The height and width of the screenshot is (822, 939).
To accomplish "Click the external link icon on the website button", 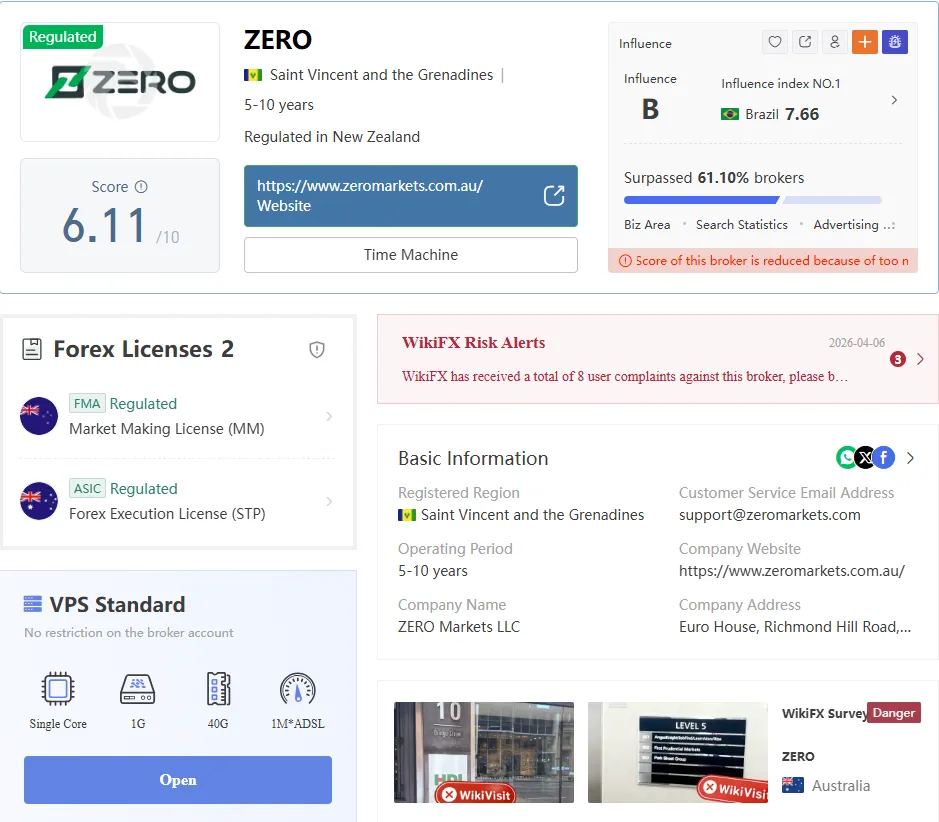I will 554,196.
